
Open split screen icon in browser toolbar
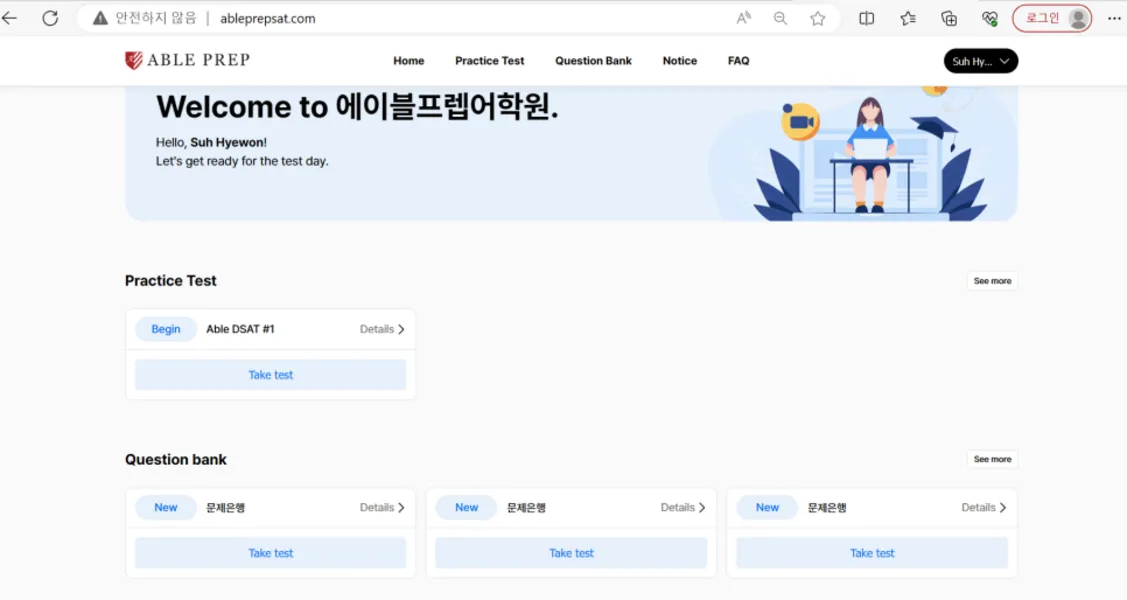867,19
